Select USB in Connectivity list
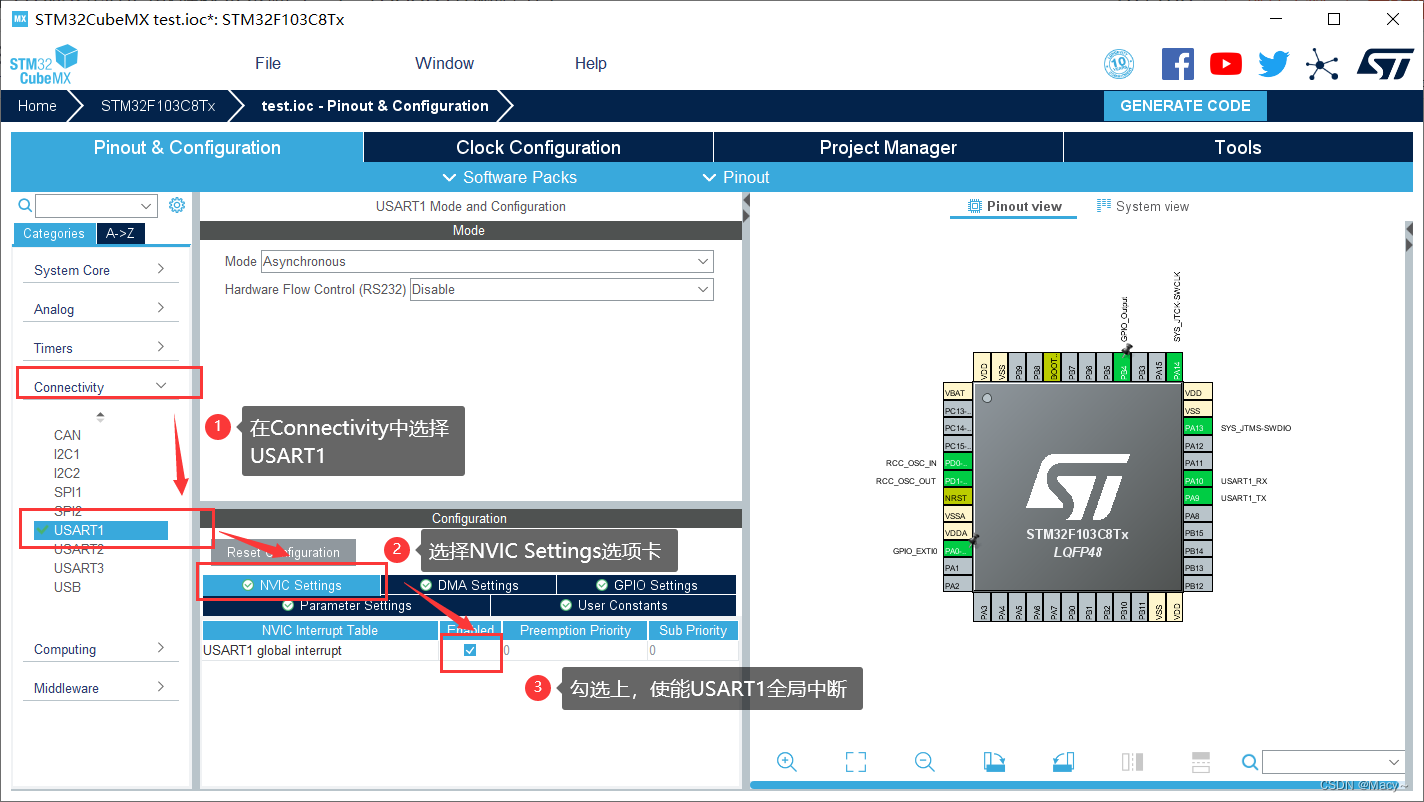The width and height of the screenshot is (1424, 802). click(x=67, y=587)
